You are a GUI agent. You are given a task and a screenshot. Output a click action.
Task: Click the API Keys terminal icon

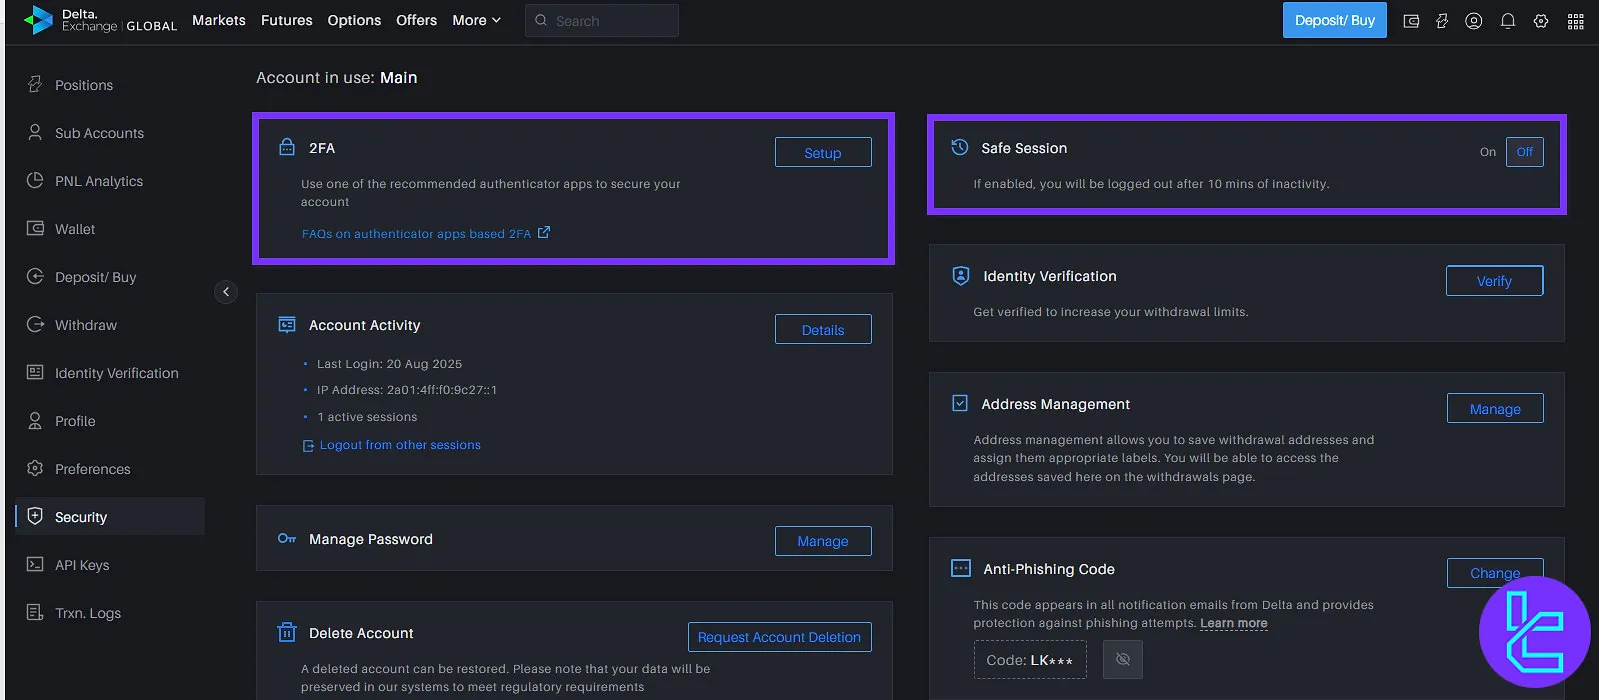(x=35, y=565)
